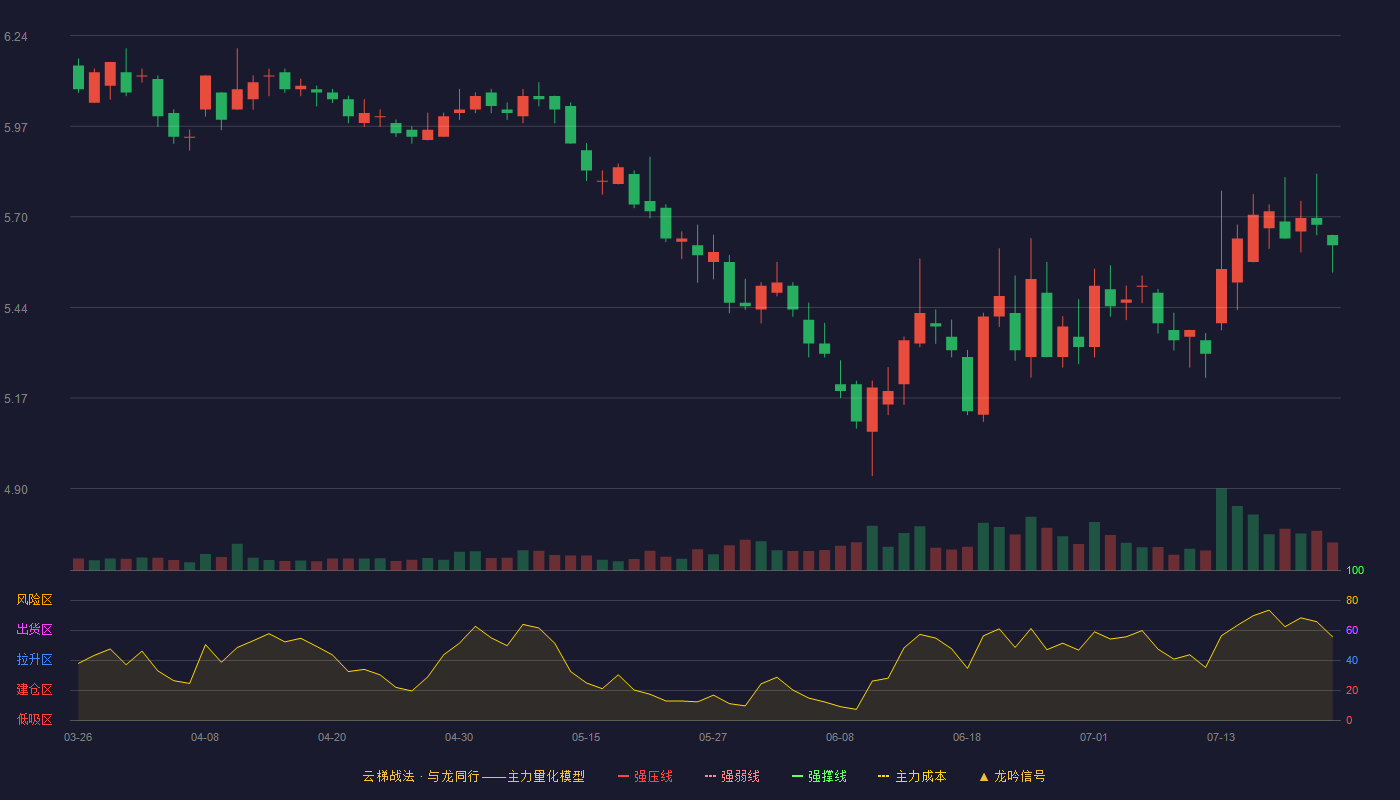Click the 5.17 price axis label
The height and width of the screenshot is (800, 1400).
[x=15, y=399]
